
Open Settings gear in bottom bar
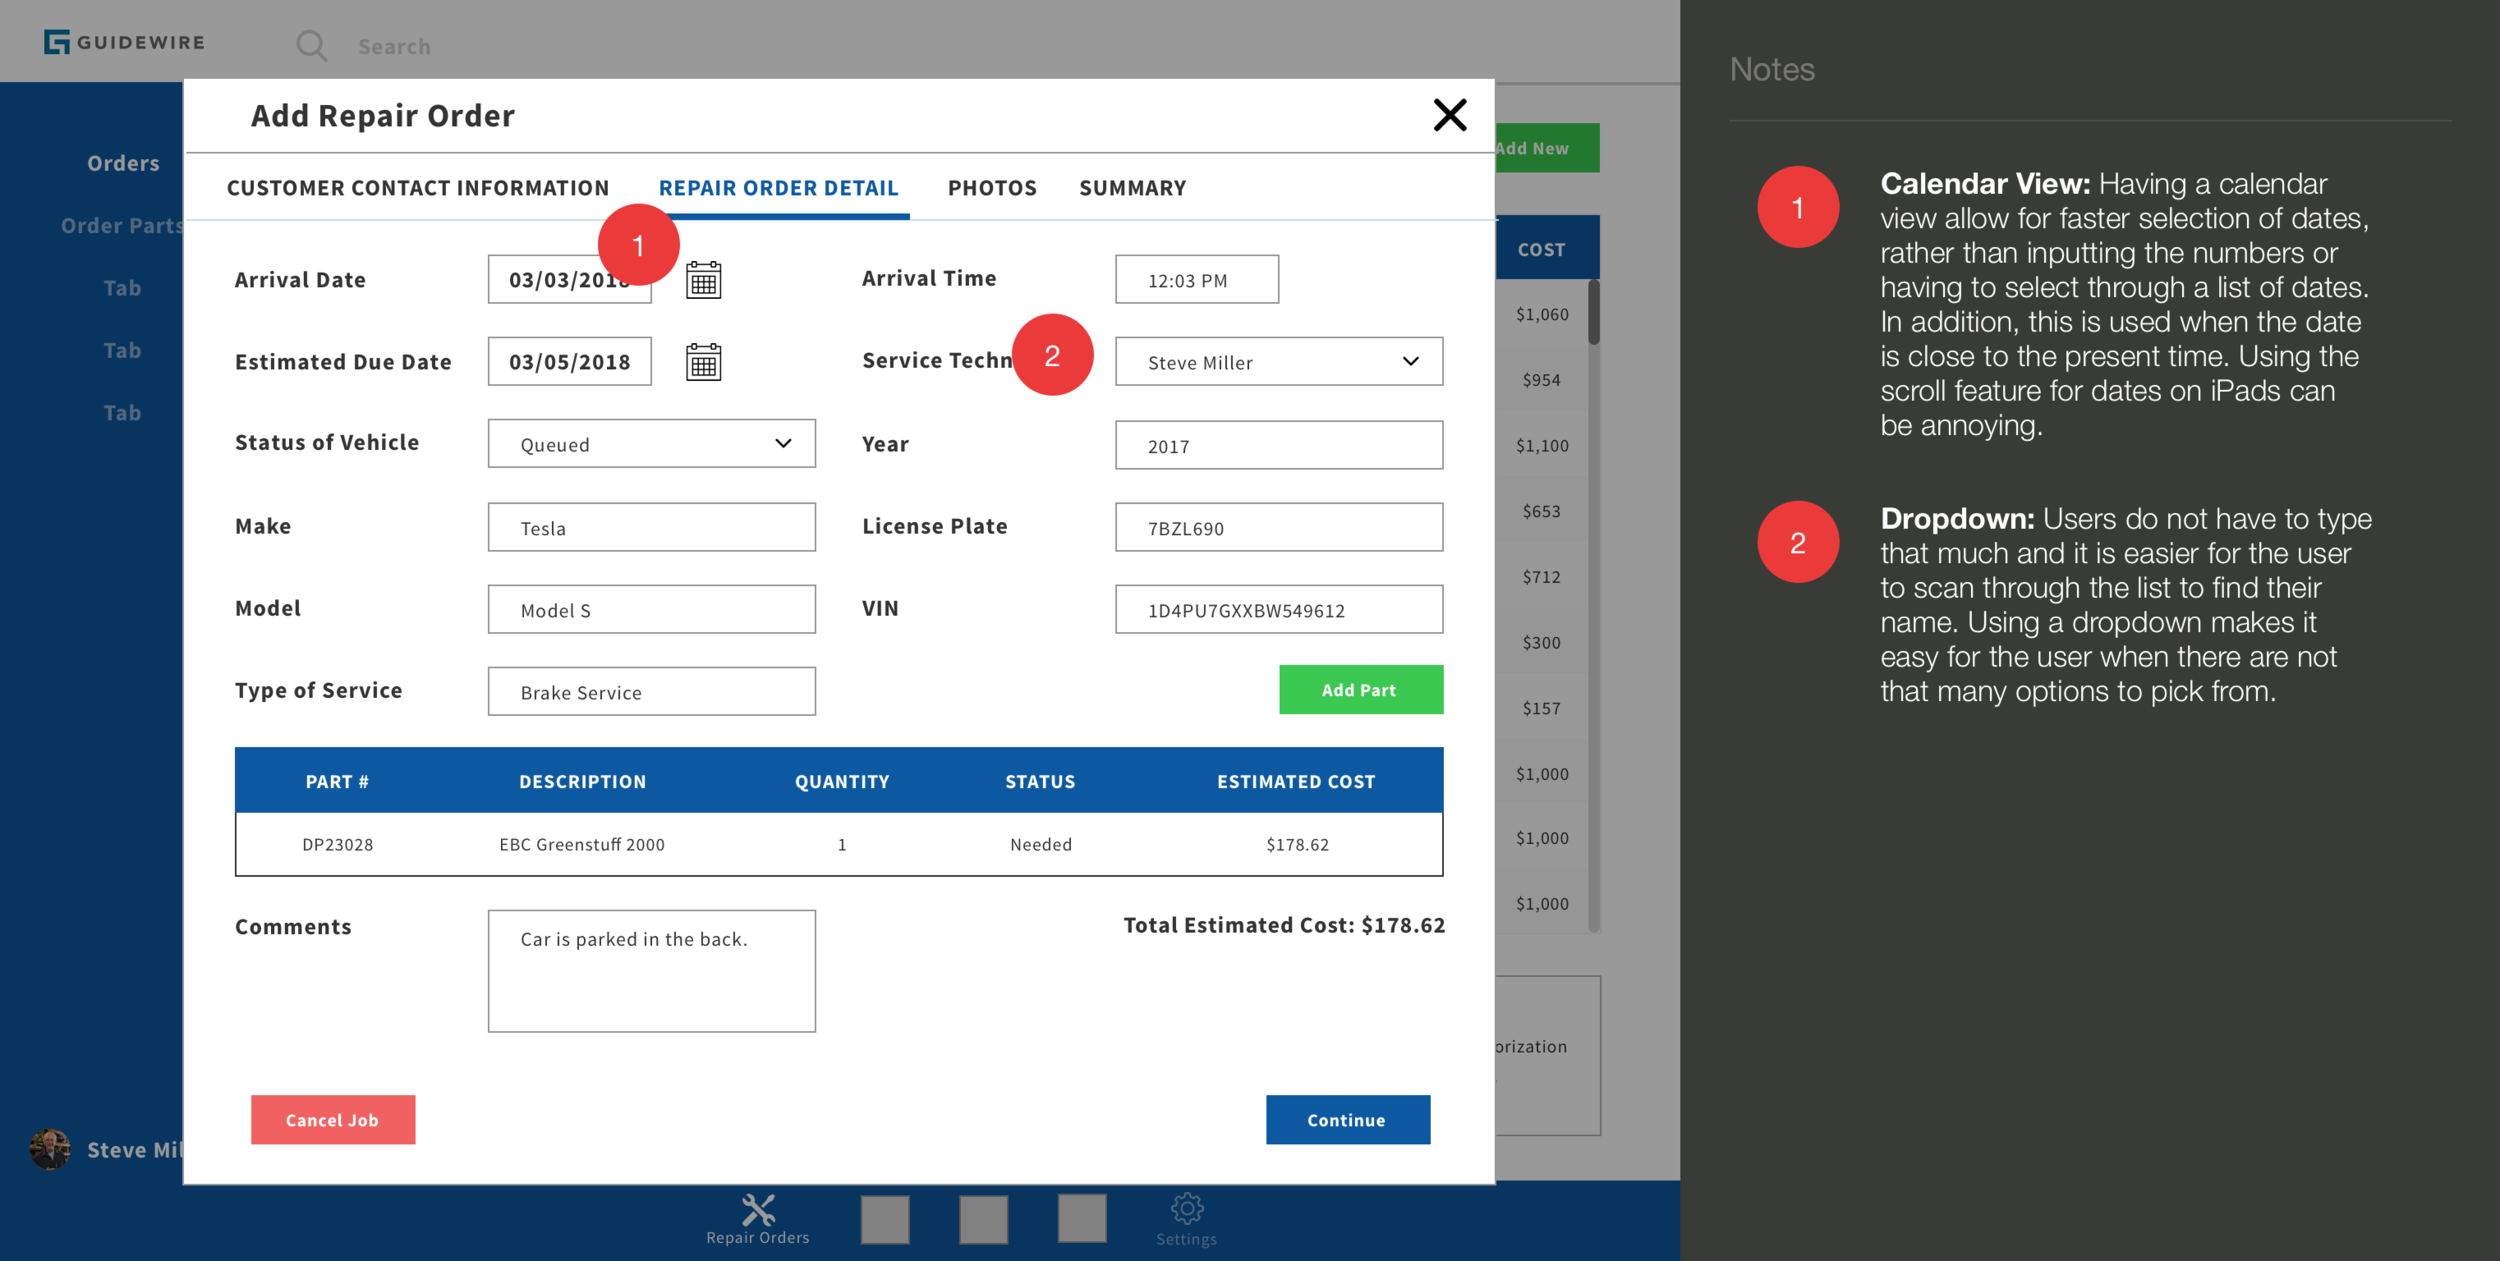[1186, 1210]
